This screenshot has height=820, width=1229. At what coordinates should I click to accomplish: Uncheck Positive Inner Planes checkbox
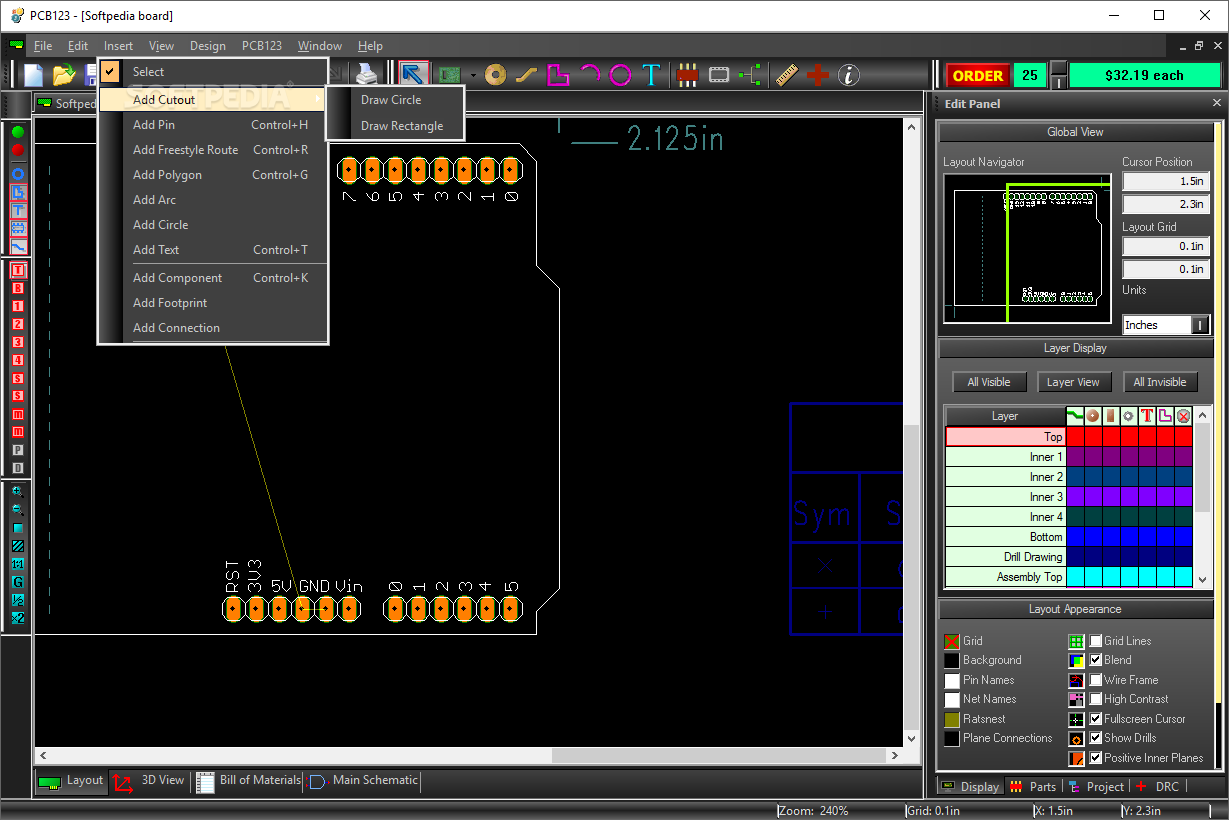click(x=1096, y=758)
